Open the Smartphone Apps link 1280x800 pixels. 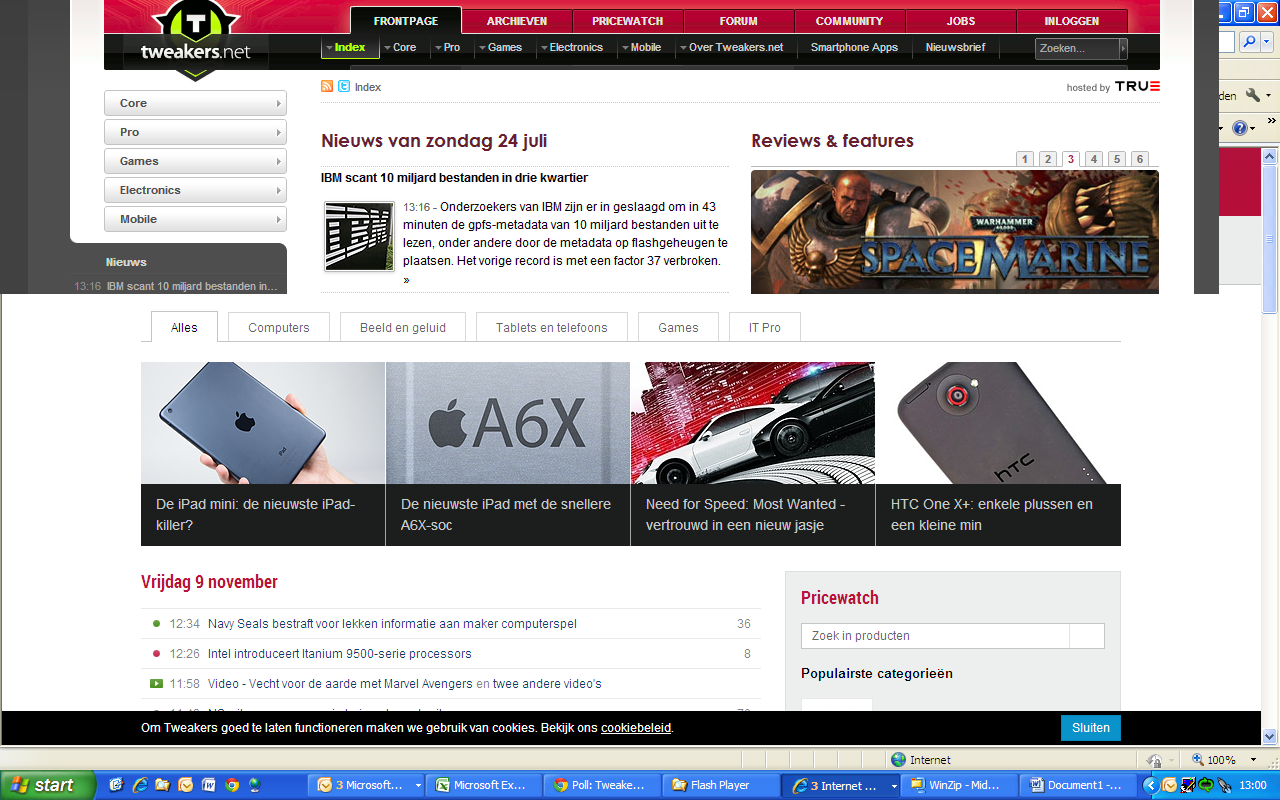click(x=854, y=47)
